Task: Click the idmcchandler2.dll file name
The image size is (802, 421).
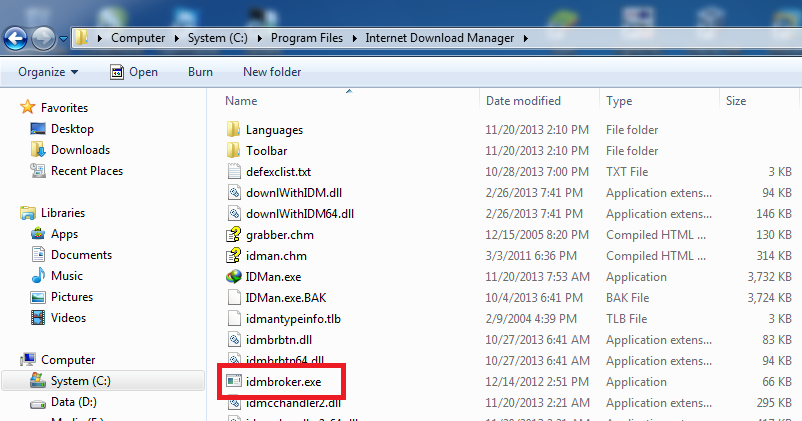Action: coord(293,403)
